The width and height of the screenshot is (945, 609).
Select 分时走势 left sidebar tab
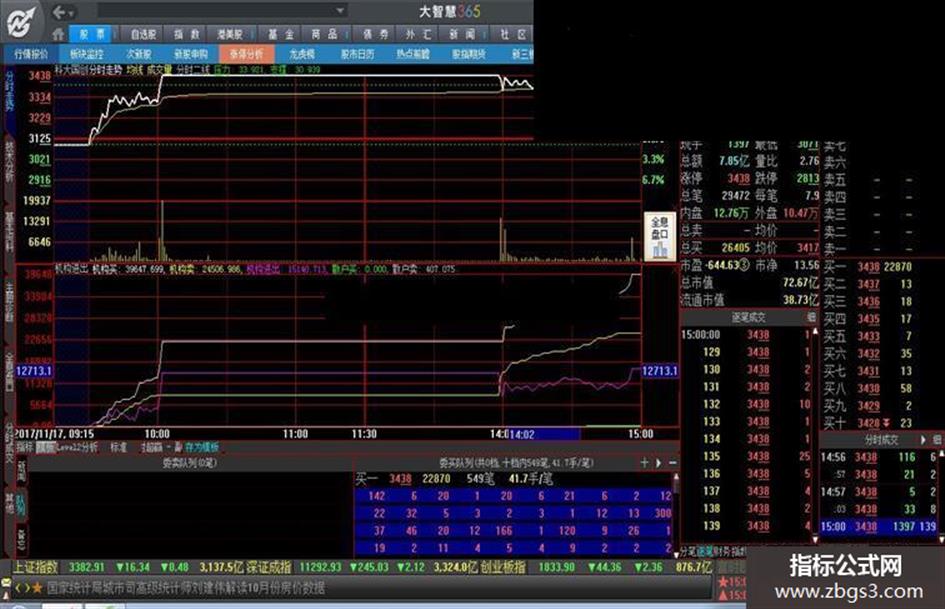coord(10,91)
